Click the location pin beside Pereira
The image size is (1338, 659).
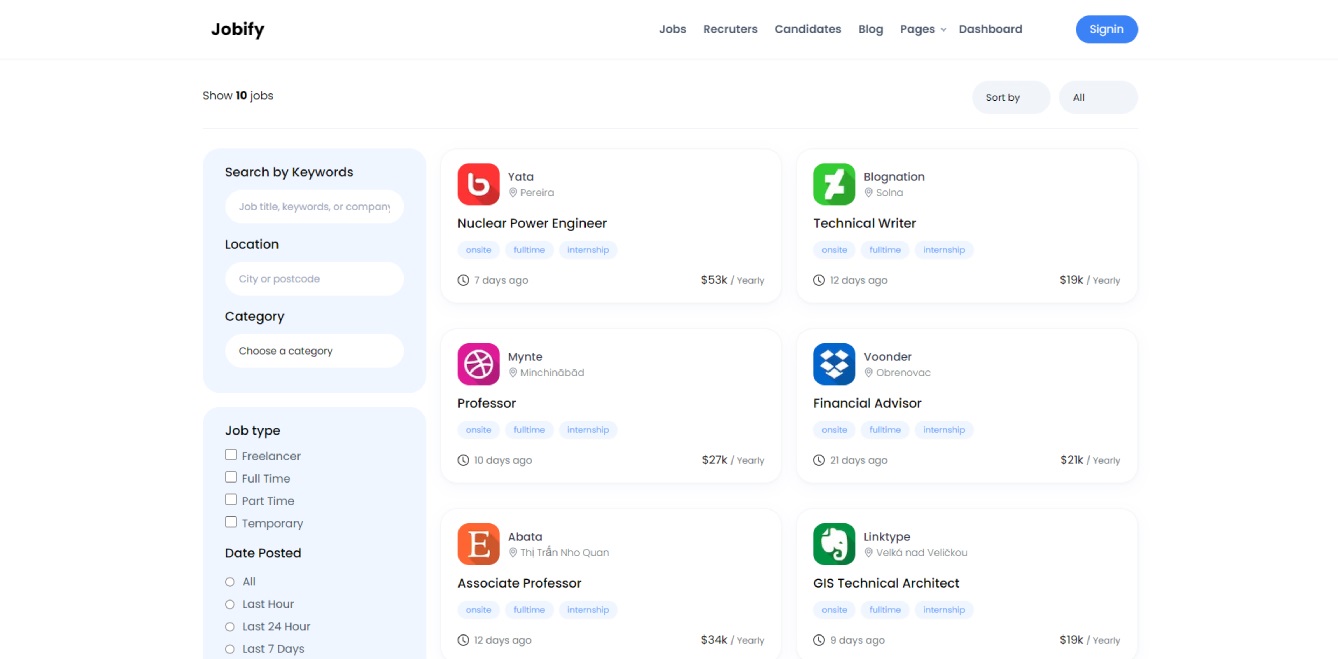[x=513, y=193]
